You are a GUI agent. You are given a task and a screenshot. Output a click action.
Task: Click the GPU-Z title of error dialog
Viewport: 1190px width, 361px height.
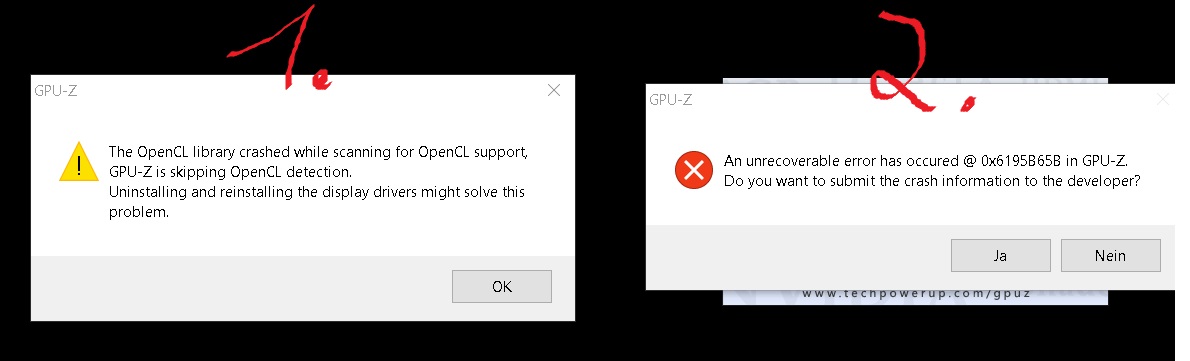point(670,99)
